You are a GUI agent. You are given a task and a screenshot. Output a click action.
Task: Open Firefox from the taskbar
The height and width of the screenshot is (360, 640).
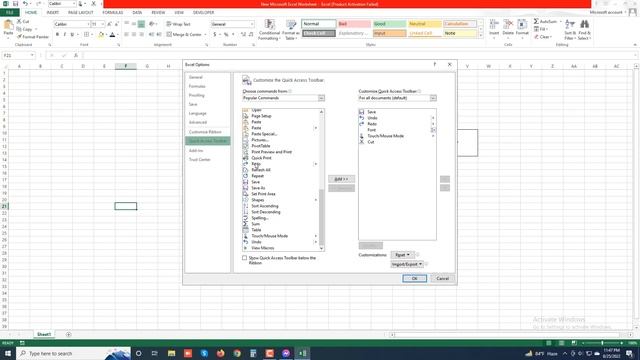click(220, 353)
